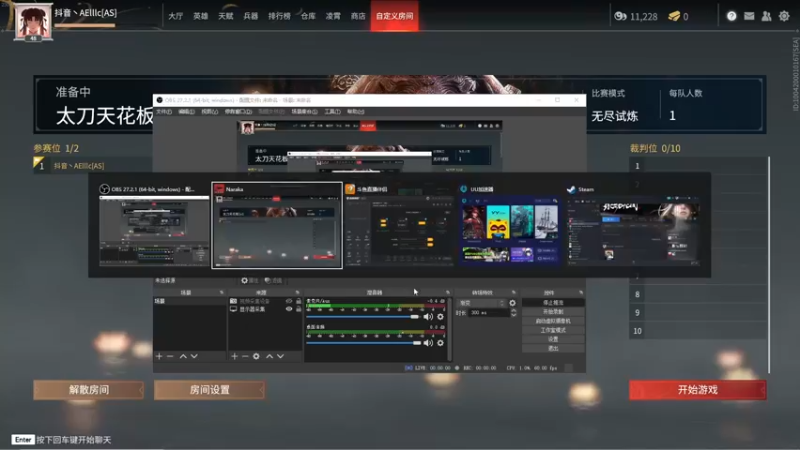
Task: Toggle visibility eye of video capture device source
Action: [x=289, y=301]
